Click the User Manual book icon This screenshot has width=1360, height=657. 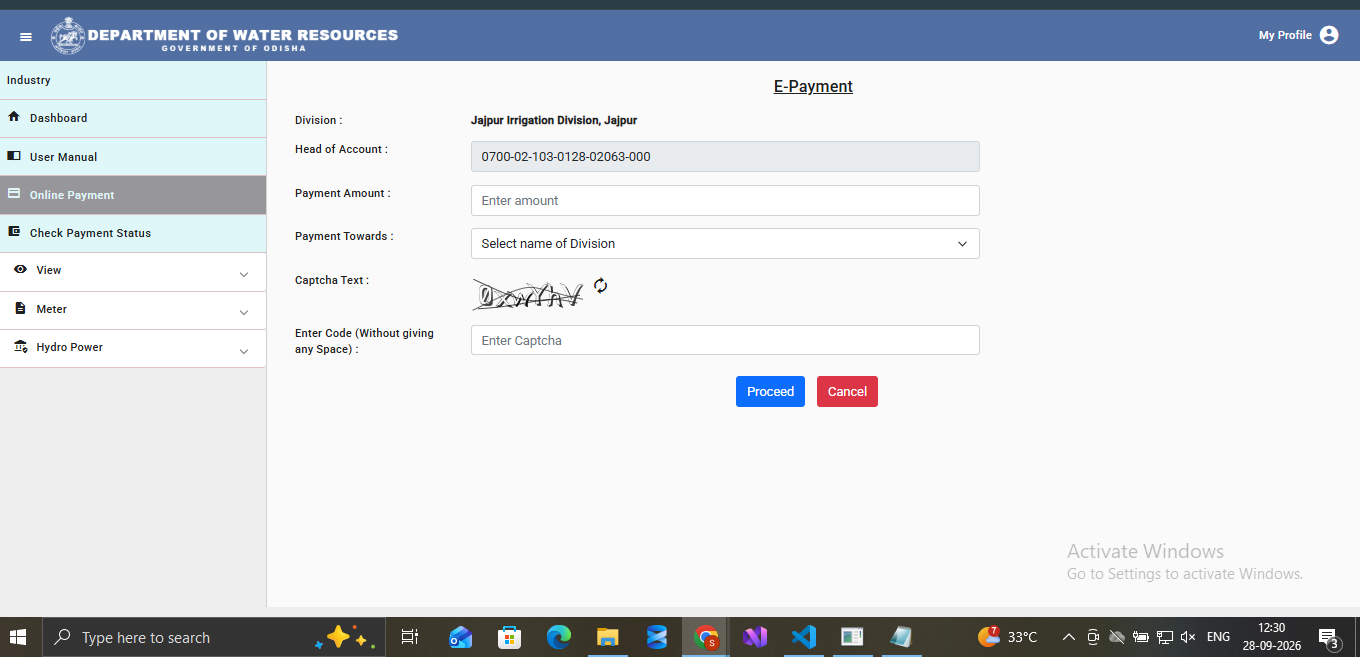pyautogui.click(x=14, y=156)
